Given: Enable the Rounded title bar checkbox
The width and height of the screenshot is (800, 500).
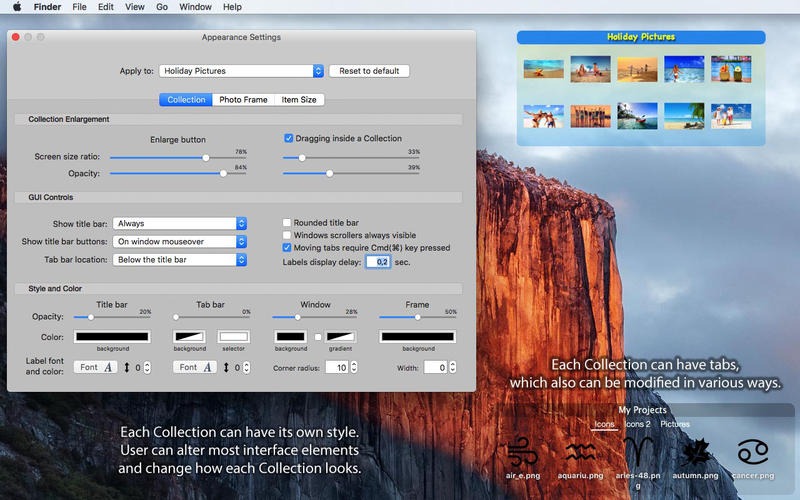Looking at the screenshot, I should click(287, 223).
